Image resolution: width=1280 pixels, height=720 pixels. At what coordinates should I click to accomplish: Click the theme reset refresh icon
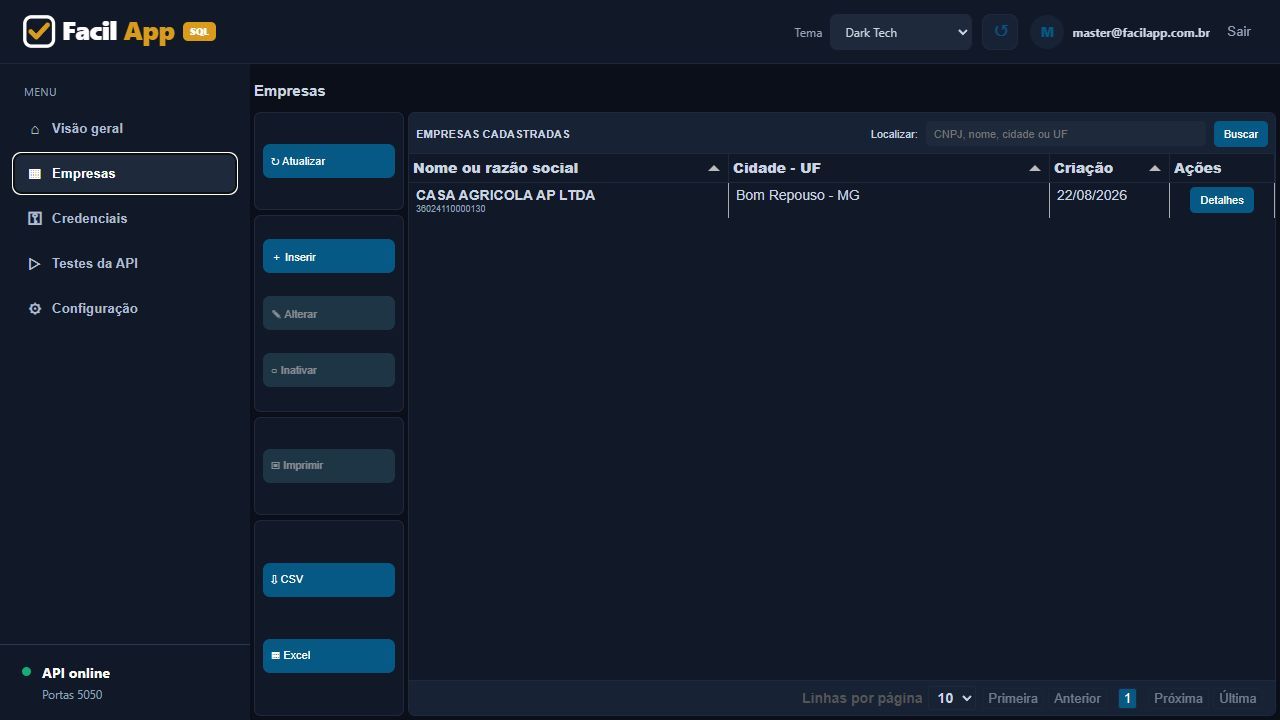1000,32
